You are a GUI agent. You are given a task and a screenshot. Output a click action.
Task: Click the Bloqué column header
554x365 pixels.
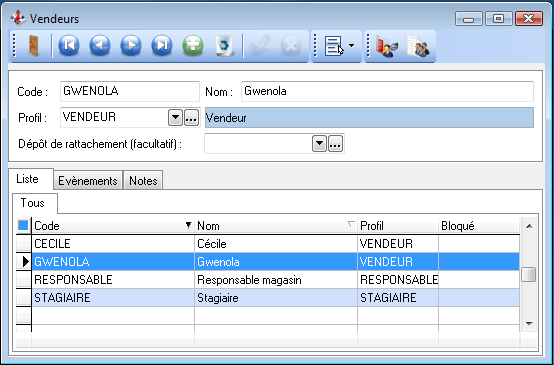pyautogui.click(x=479, y=226)
